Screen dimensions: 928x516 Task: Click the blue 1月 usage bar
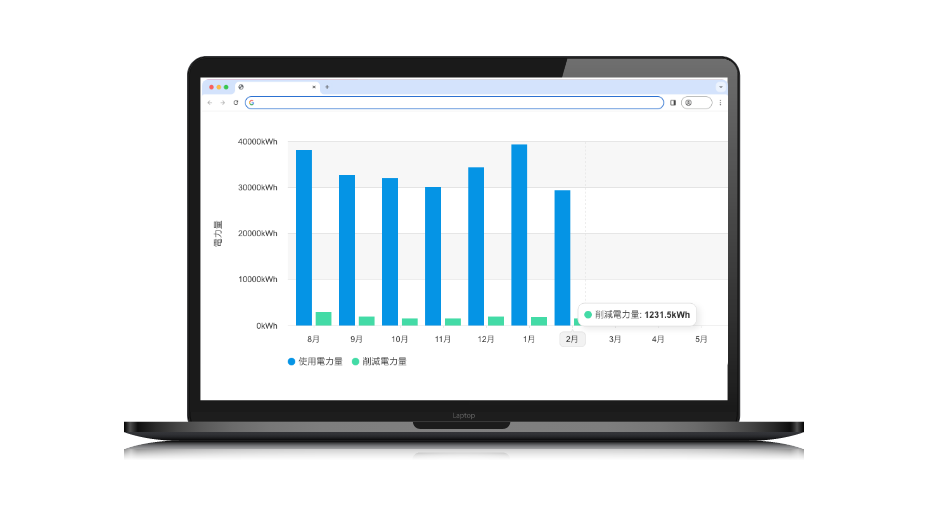[x=519, y=235]
